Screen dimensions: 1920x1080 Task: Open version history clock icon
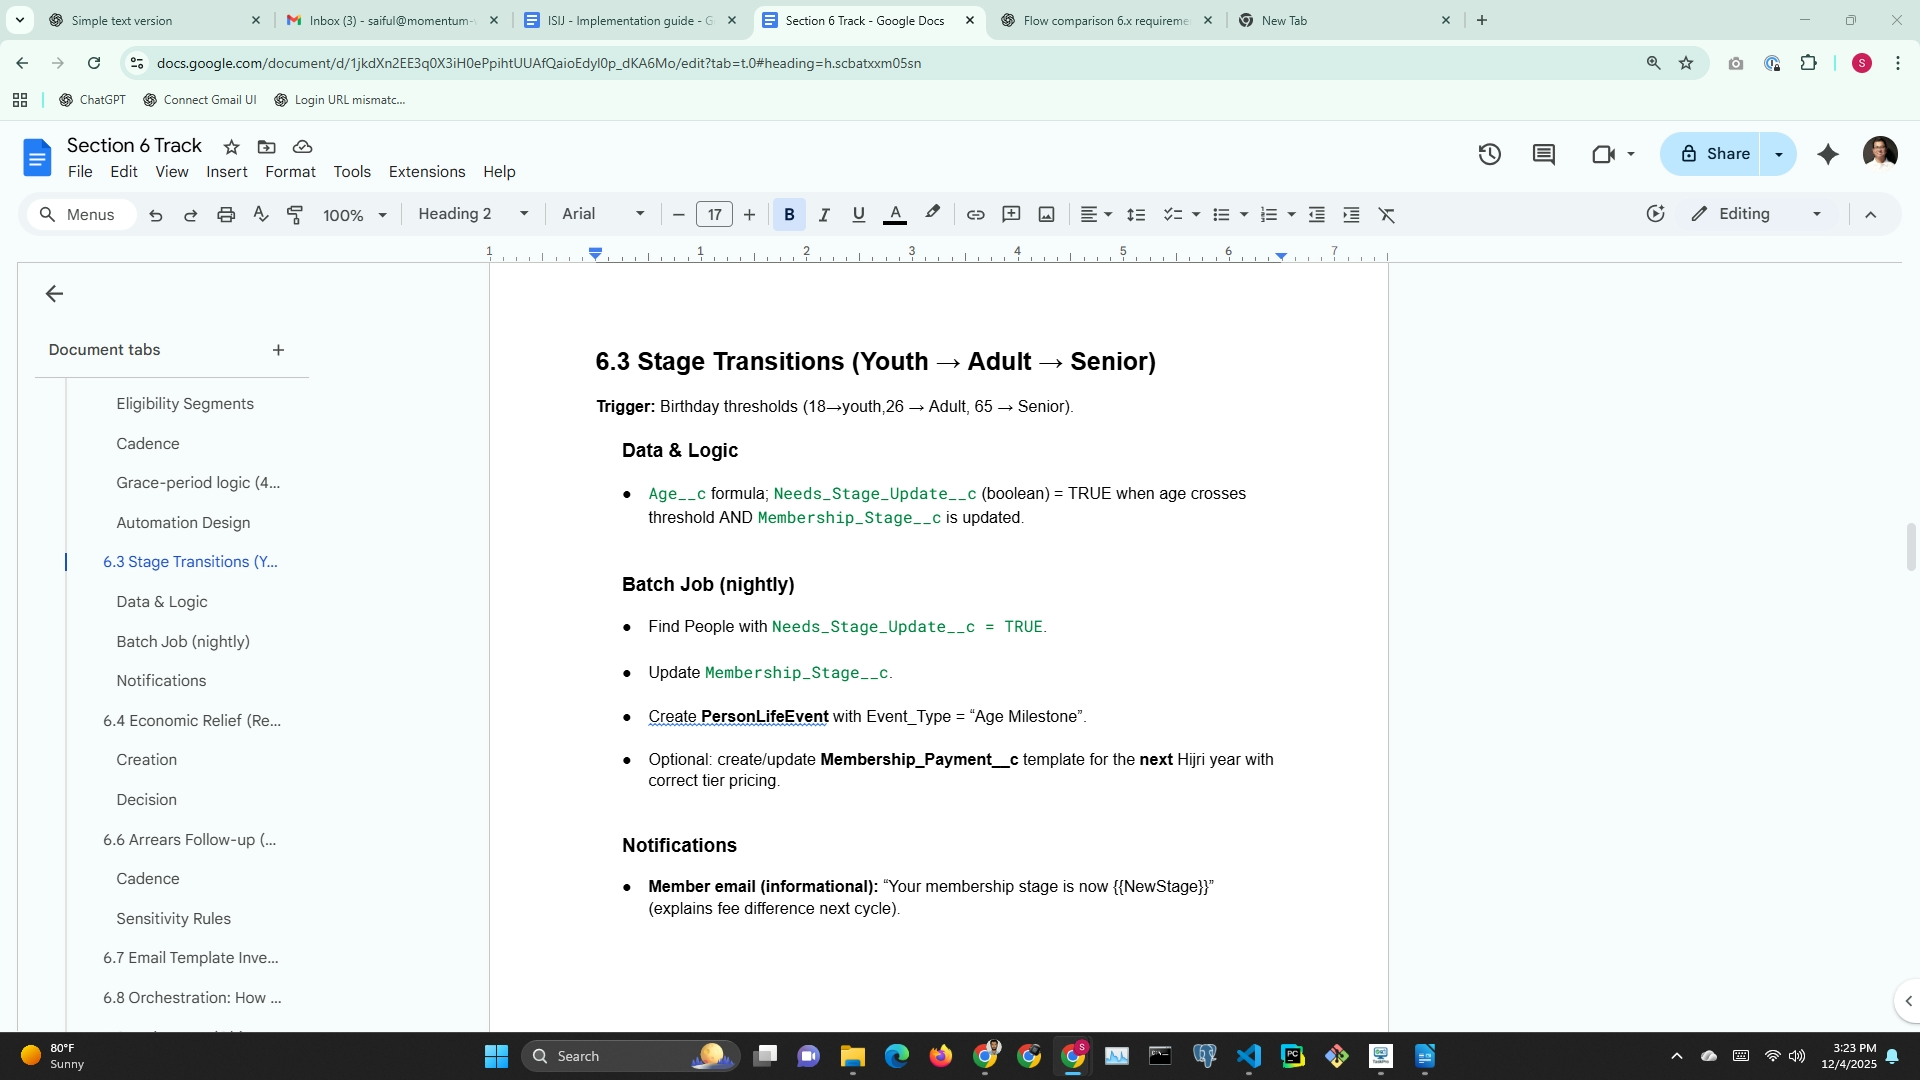pyautogui.click(x=1489, y=154)
